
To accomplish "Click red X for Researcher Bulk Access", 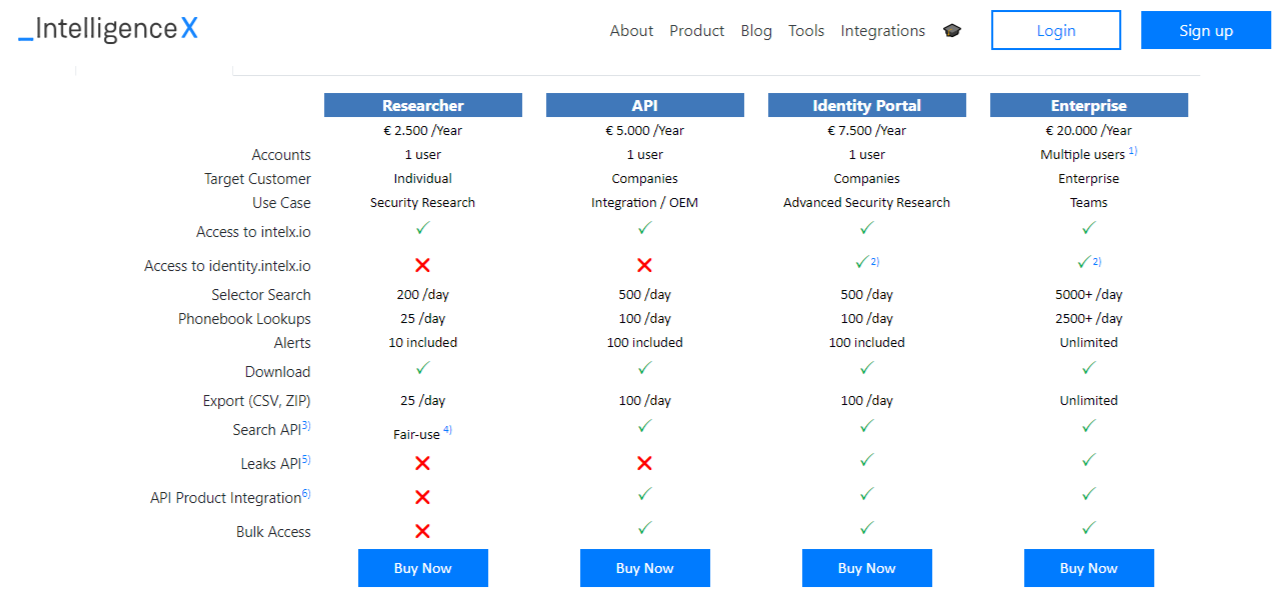I will click(x=423, y=531).
